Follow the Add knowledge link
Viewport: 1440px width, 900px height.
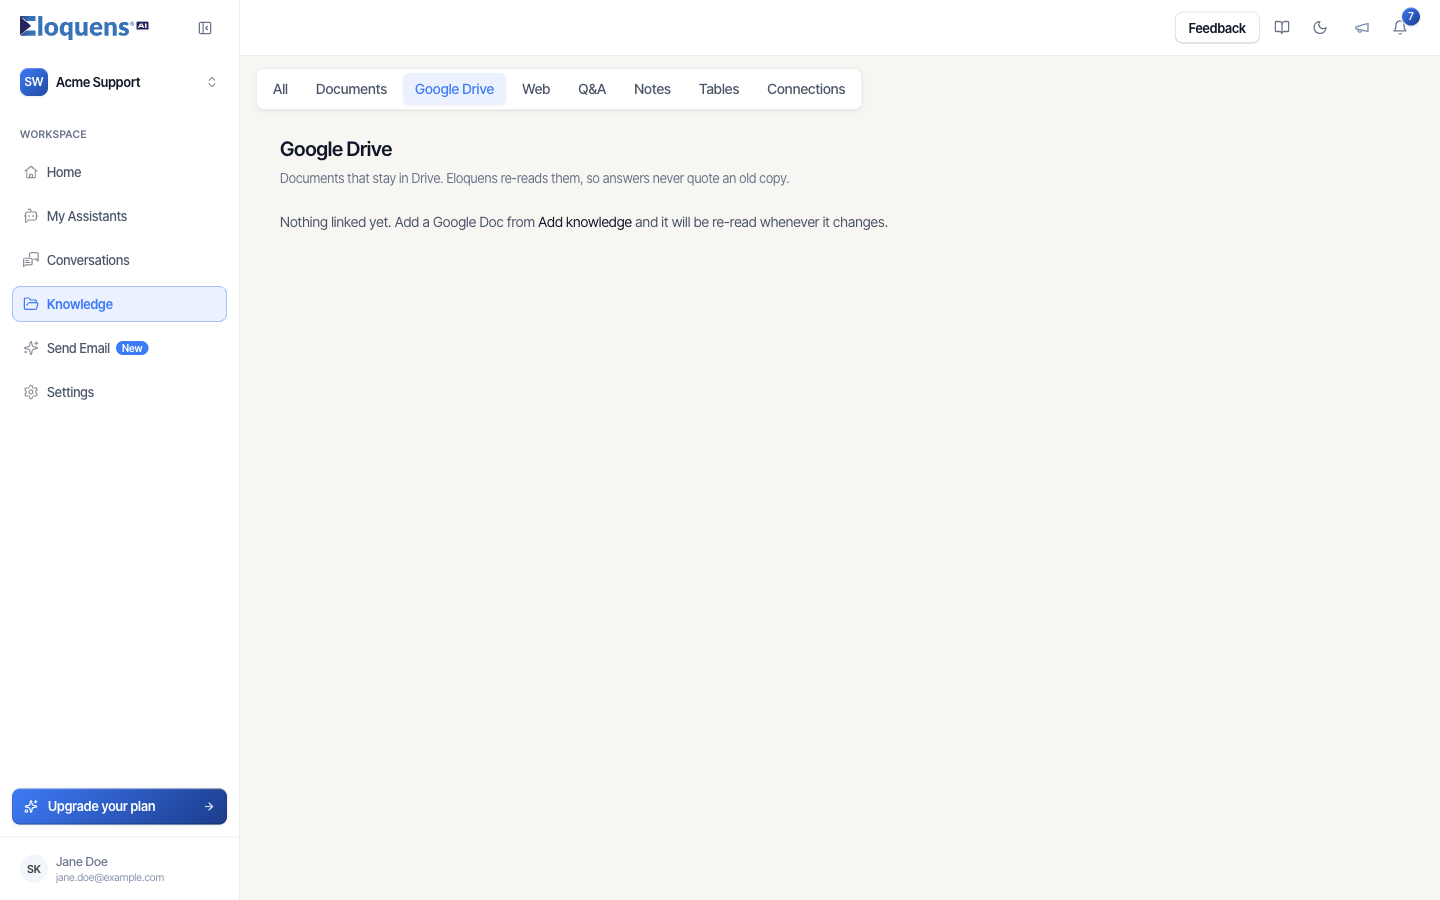pyautogui.click(x=585, y=222)
